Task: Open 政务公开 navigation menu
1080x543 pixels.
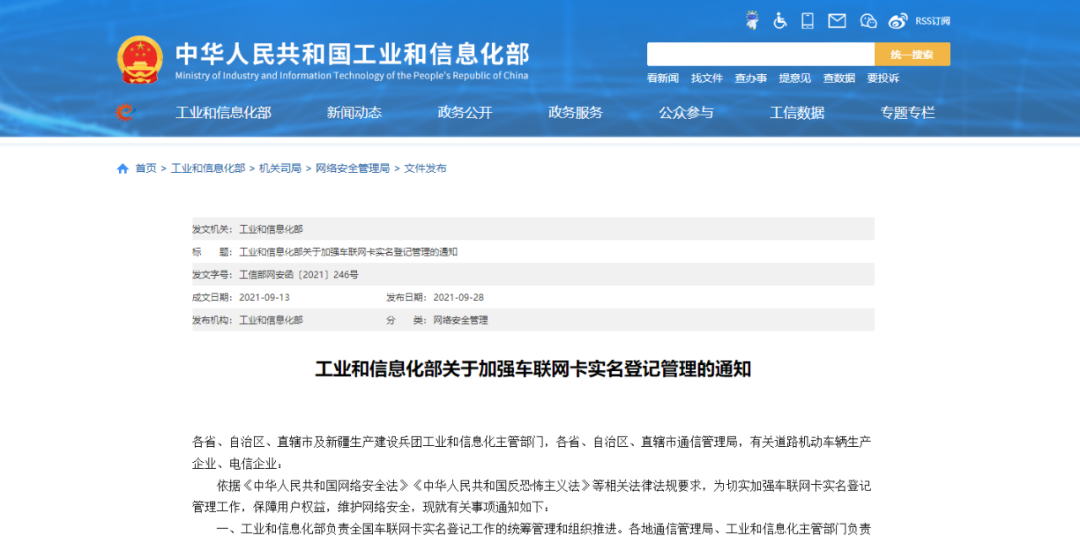Action: tap(465, 112)
